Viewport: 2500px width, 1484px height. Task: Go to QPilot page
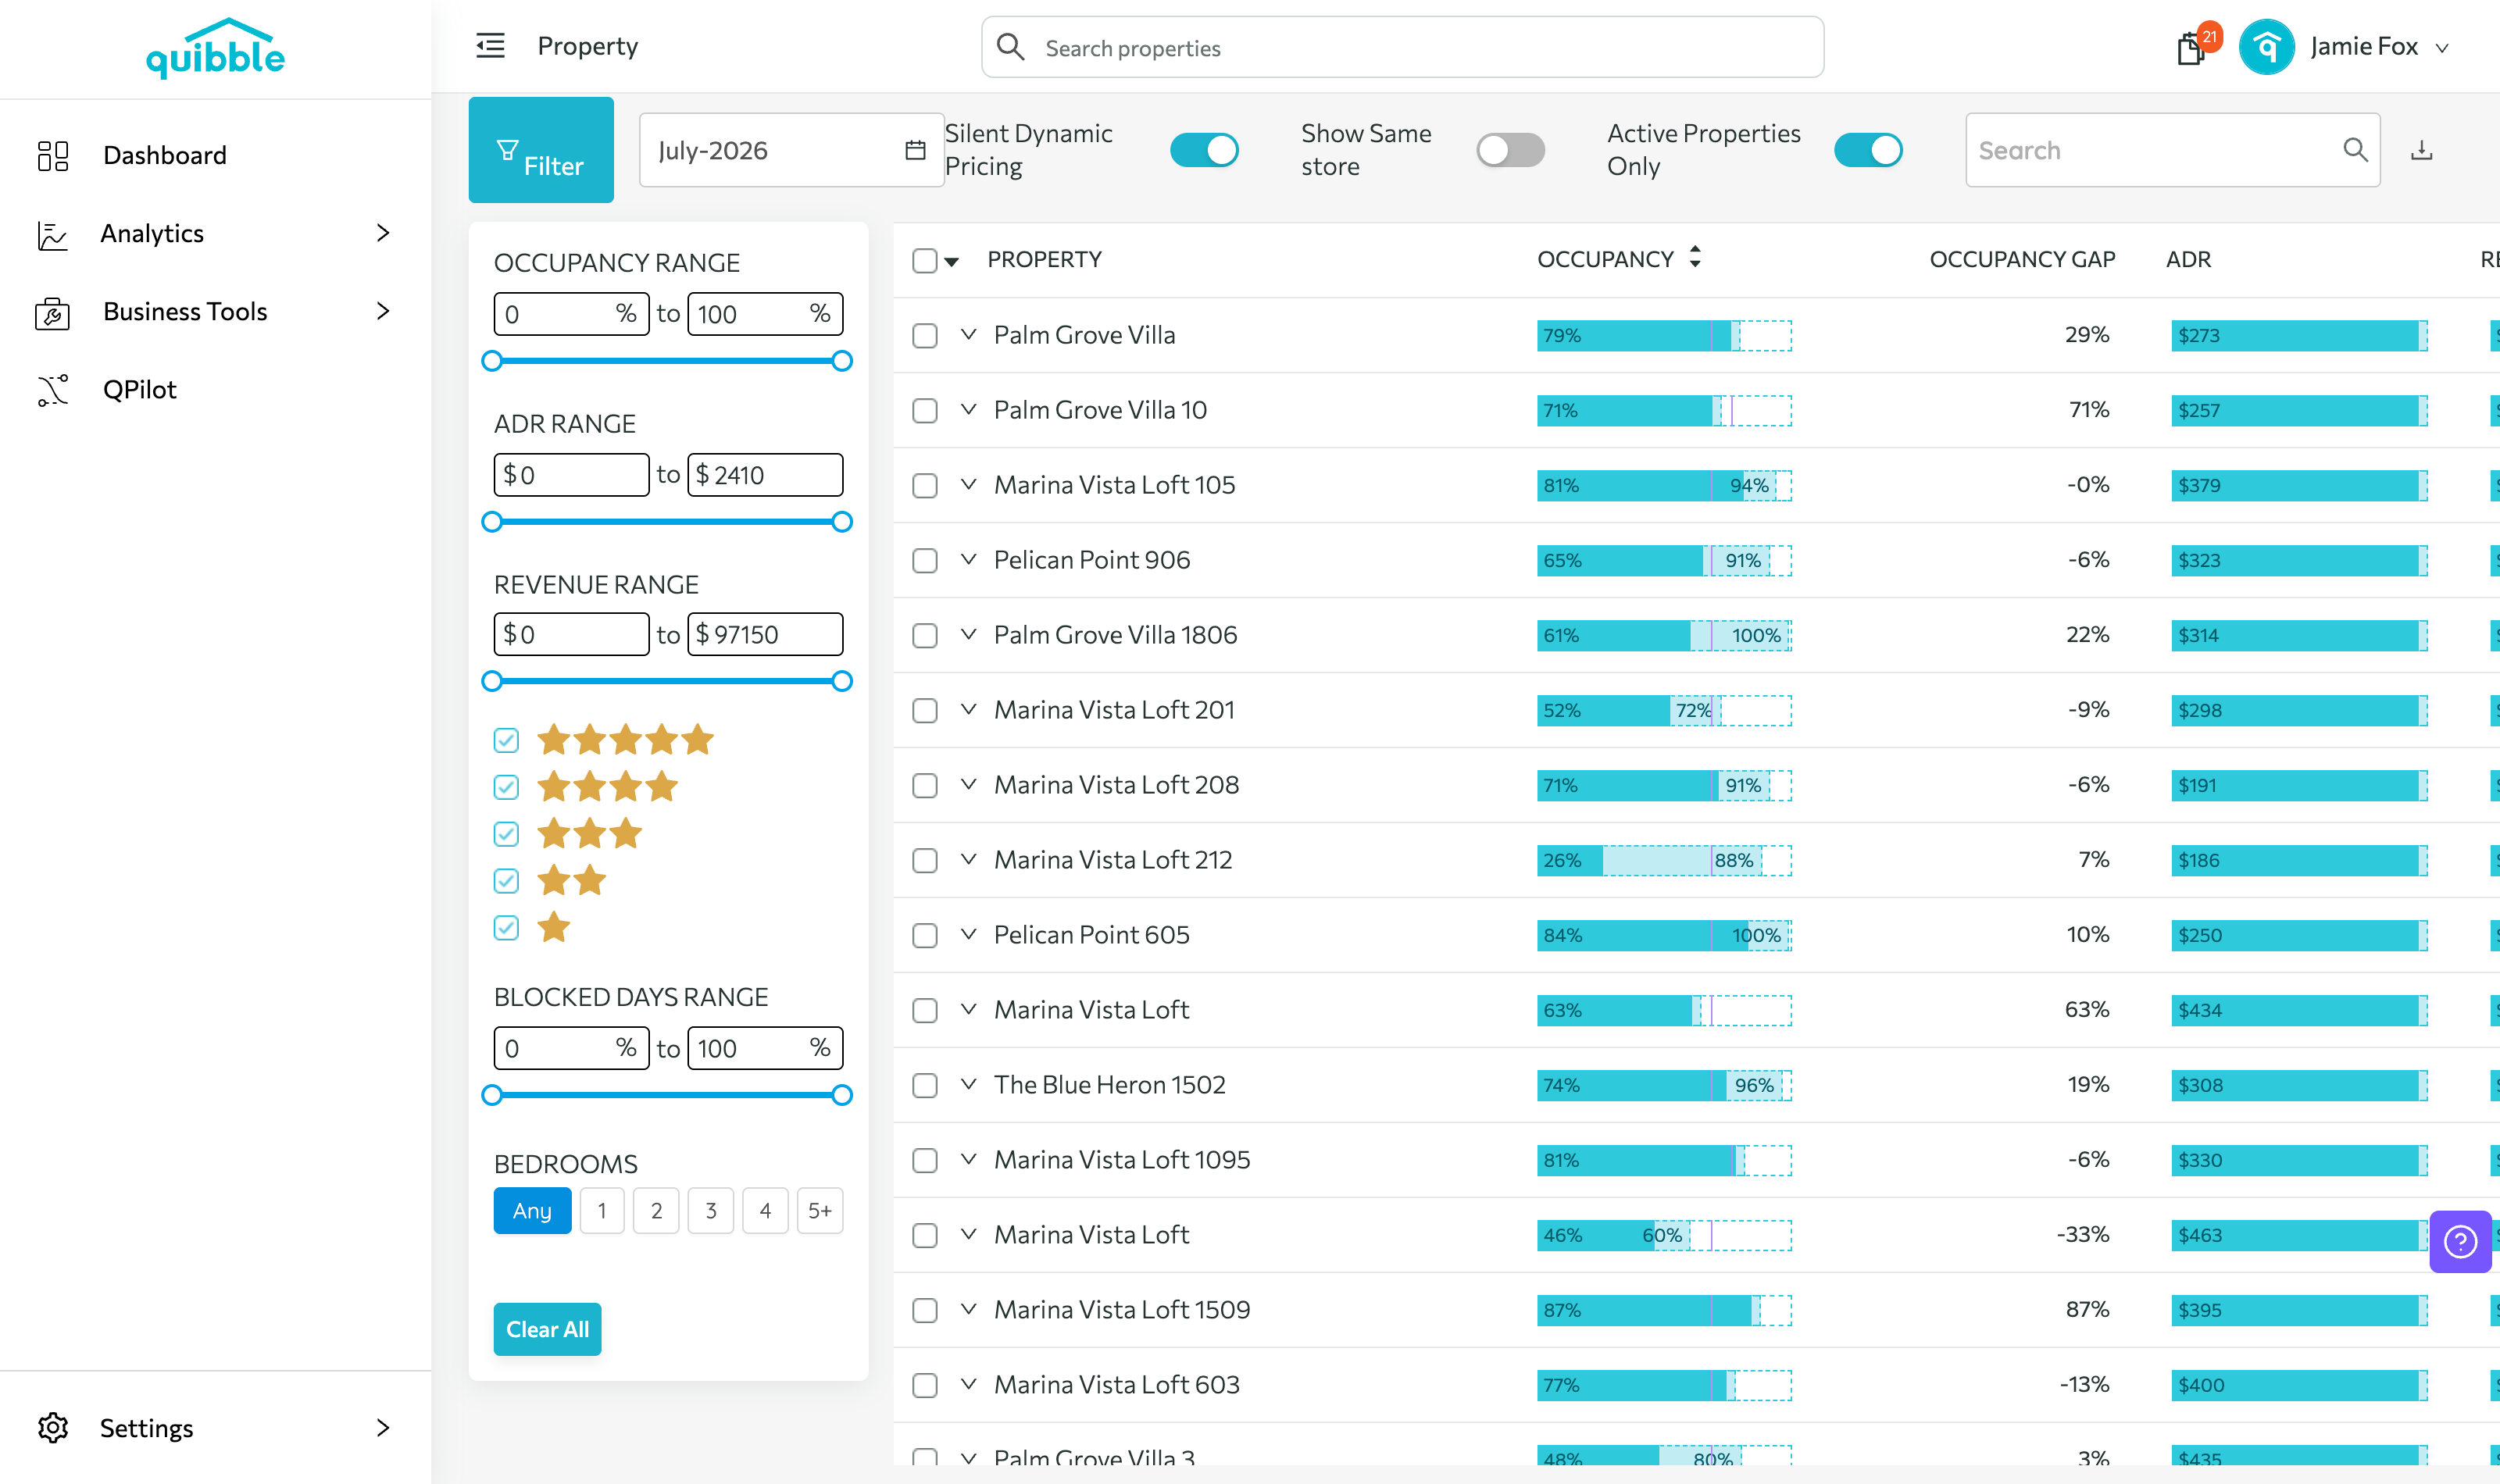(x=139, y=389)
